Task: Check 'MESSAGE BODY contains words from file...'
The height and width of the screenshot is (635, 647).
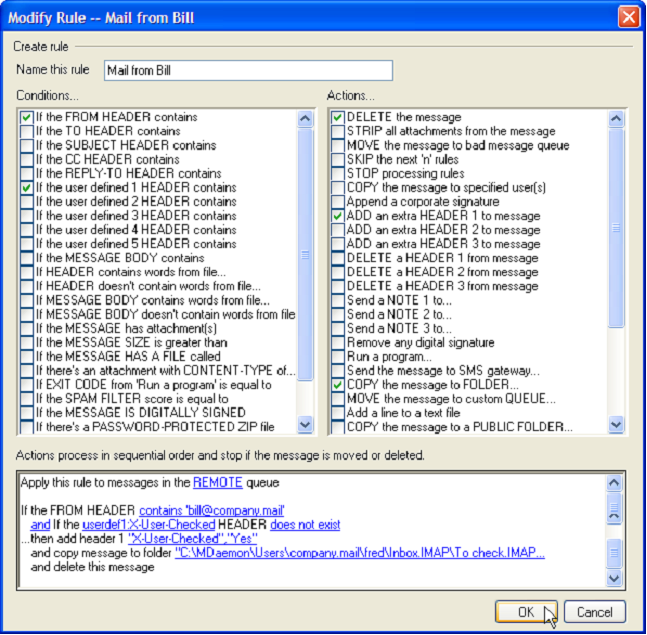Action: [x=26, y=300]
